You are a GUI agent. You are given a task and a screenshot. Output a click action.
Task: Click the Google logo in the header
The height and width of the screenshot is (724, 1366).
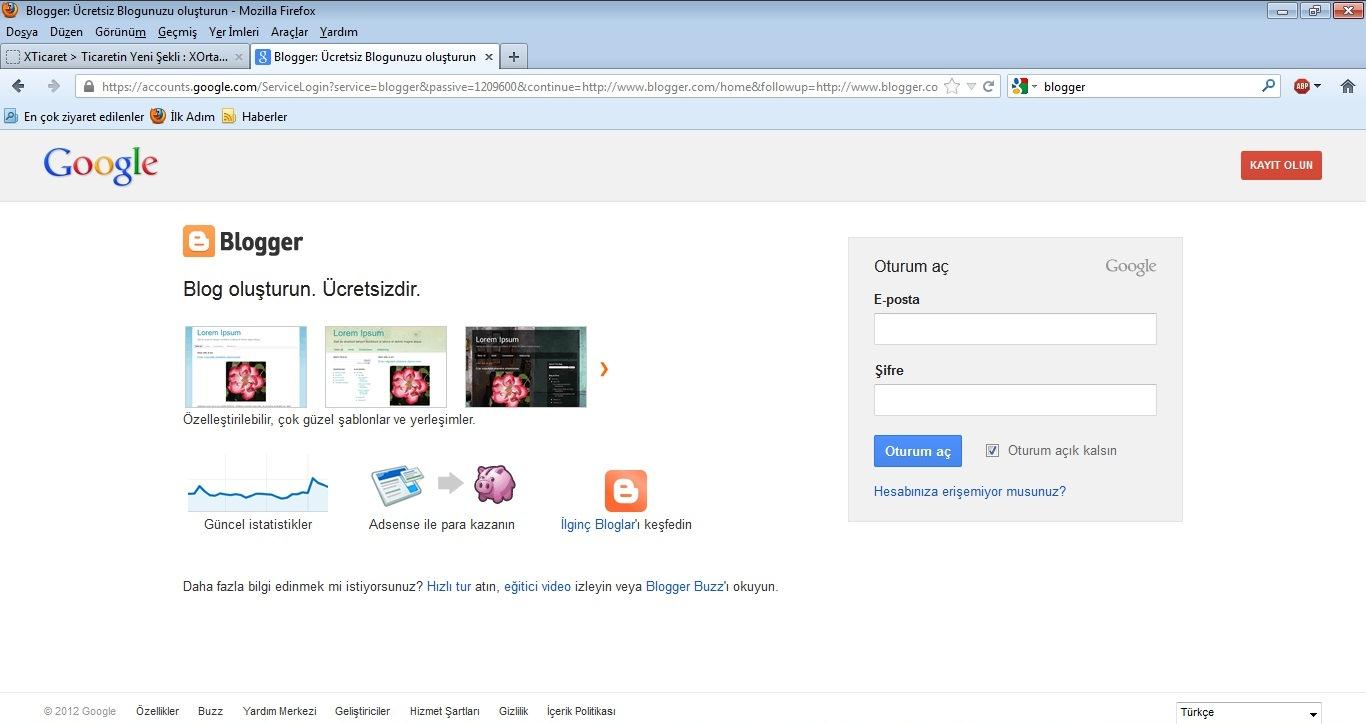(x=100, y=166)
